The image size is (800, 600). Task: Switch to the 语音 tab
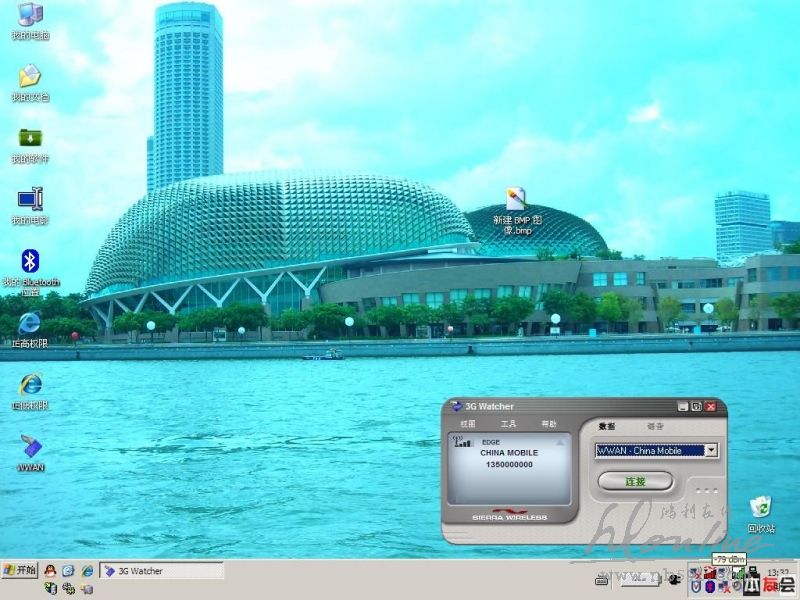(655, 426)
